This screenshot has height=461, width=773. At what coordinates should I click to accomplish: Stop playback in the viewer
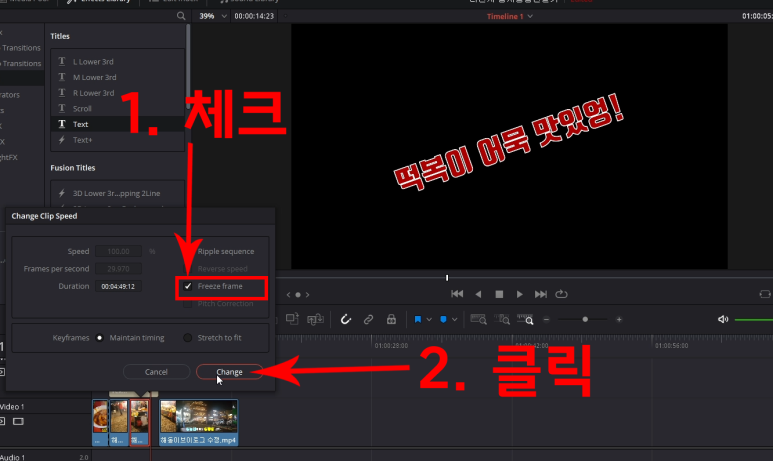499,294
